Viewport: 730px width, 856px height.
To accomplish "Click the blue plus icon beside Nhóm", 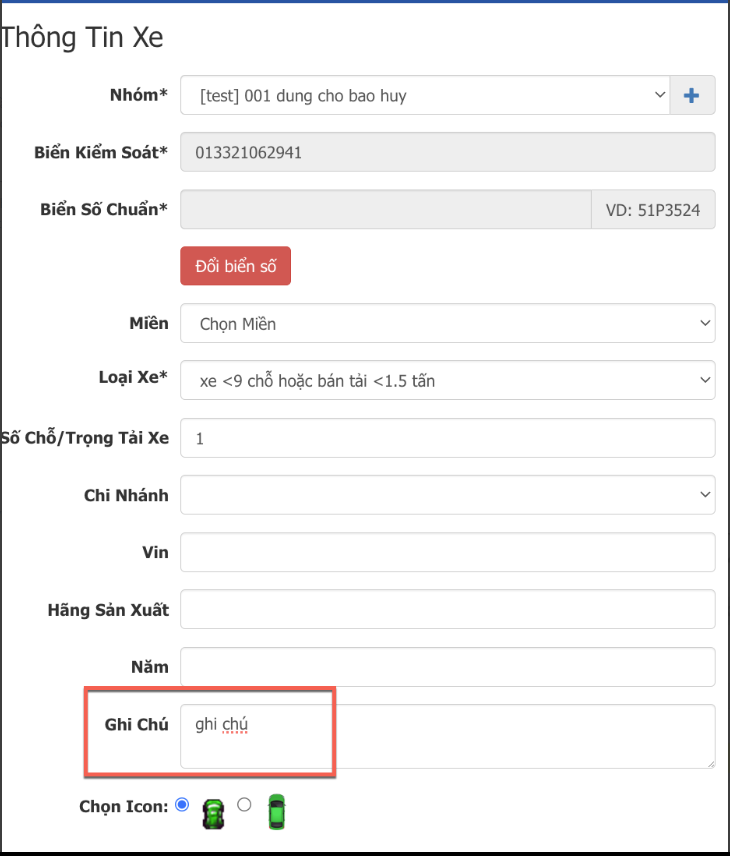I will pos(692,96).
